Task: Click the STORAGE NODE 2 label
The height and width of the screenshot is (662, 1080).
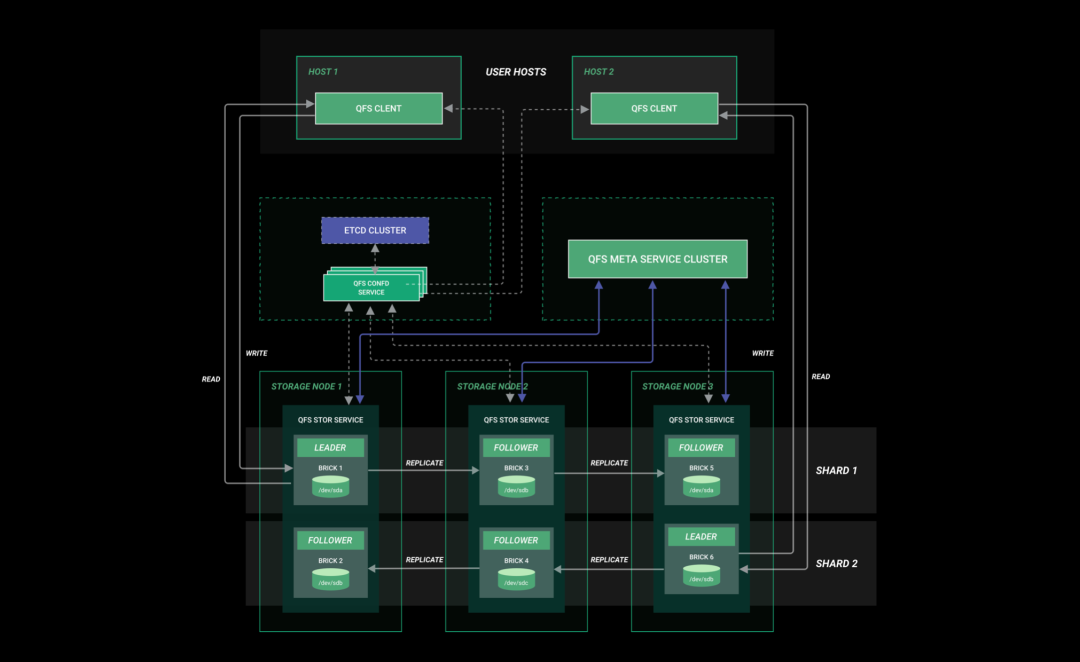Action: [492, 386]
